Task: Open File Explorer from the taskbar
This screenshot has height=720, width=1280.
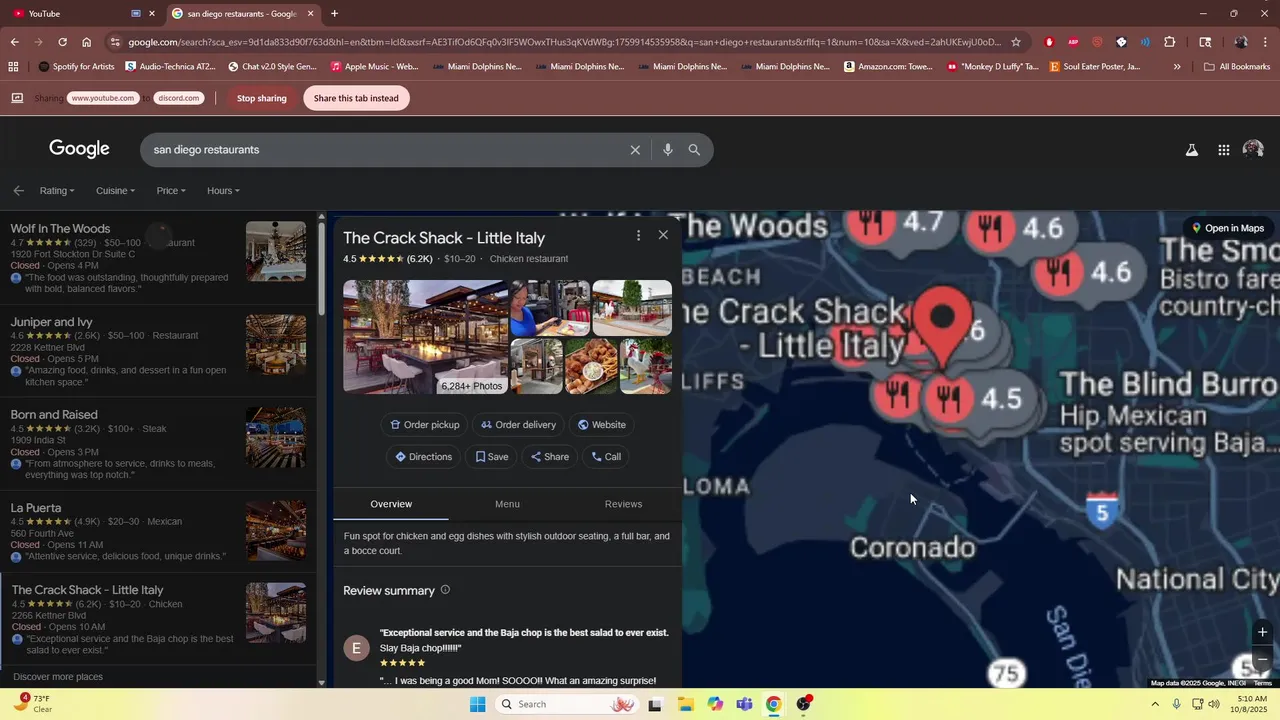Action: (x=685, y=704)
